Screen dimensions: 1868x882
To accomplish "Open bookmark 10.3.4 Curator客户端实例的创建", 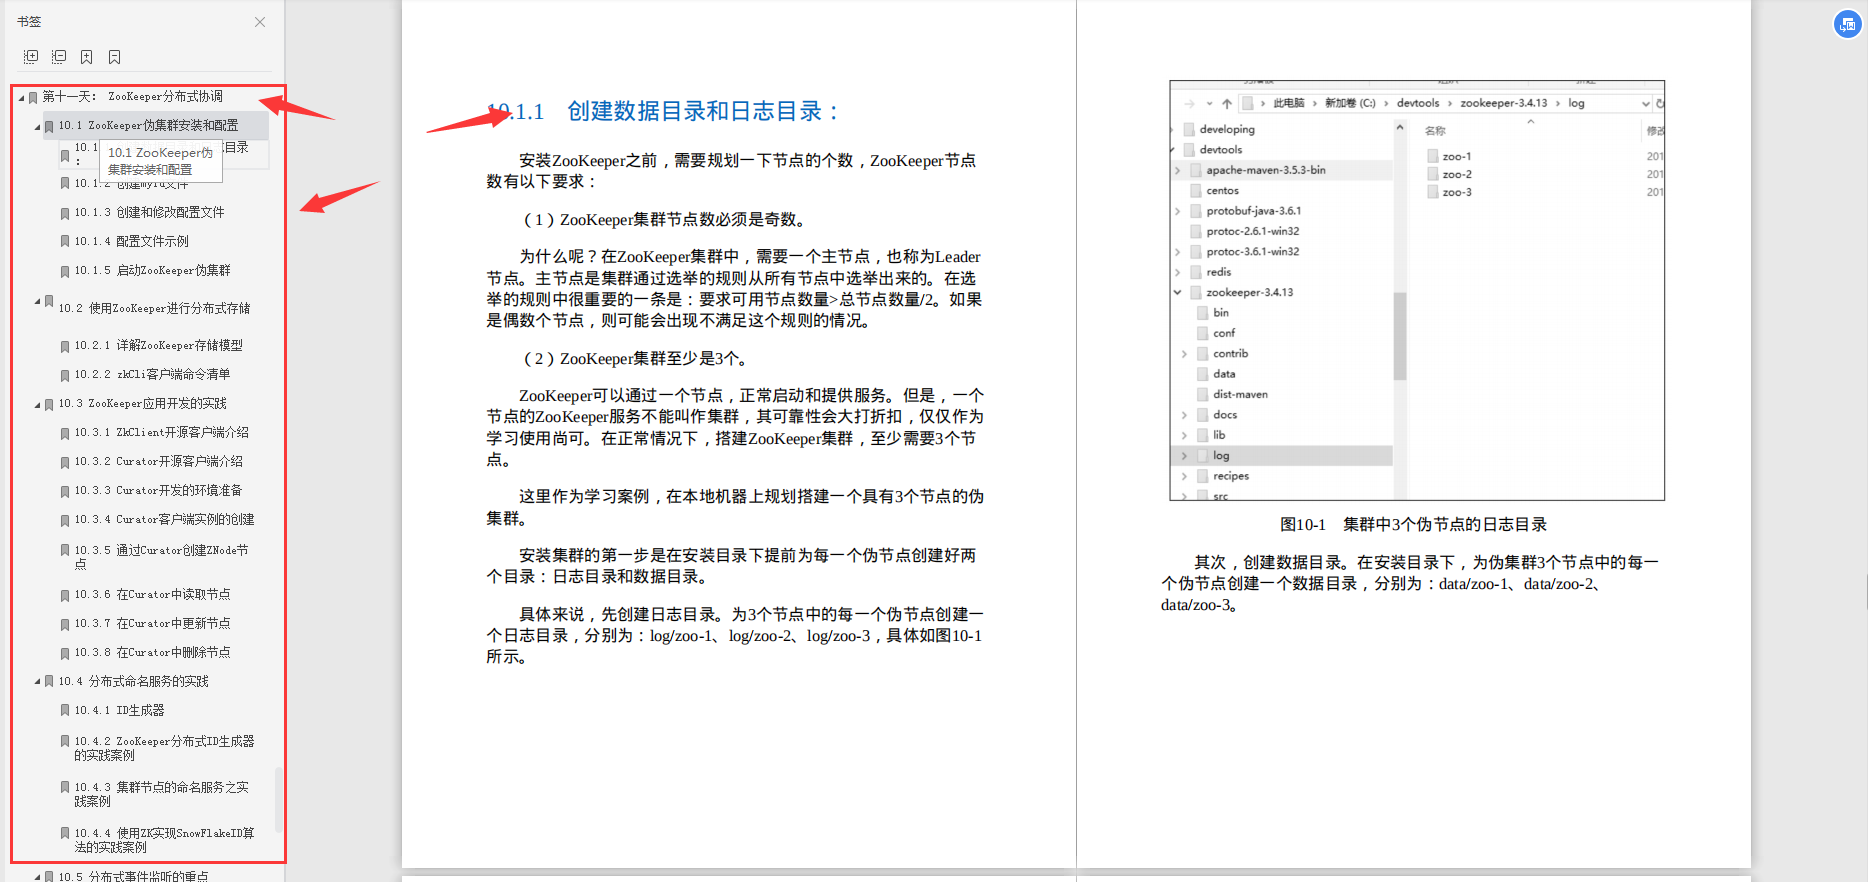I will (164, 520).
